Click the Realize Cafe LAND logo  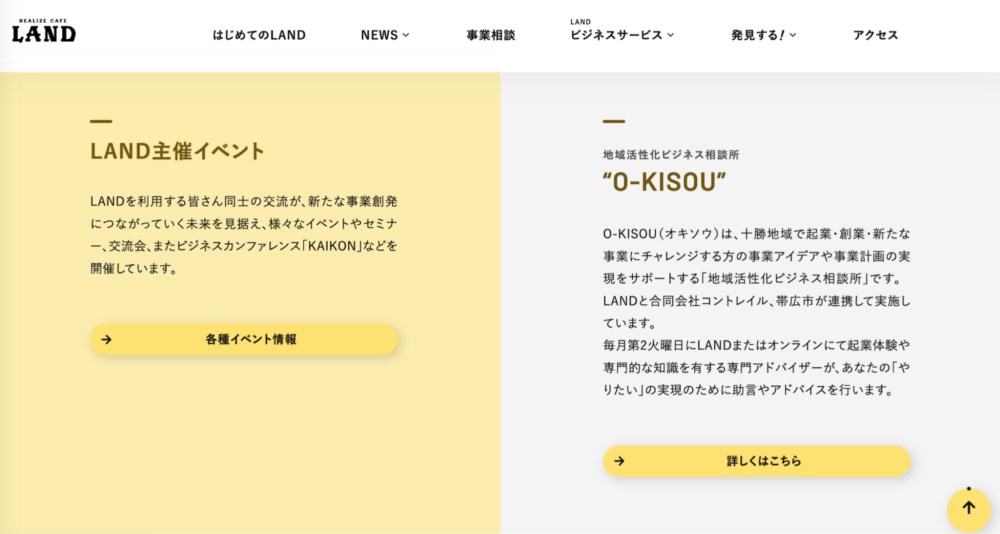pos(44,31)
